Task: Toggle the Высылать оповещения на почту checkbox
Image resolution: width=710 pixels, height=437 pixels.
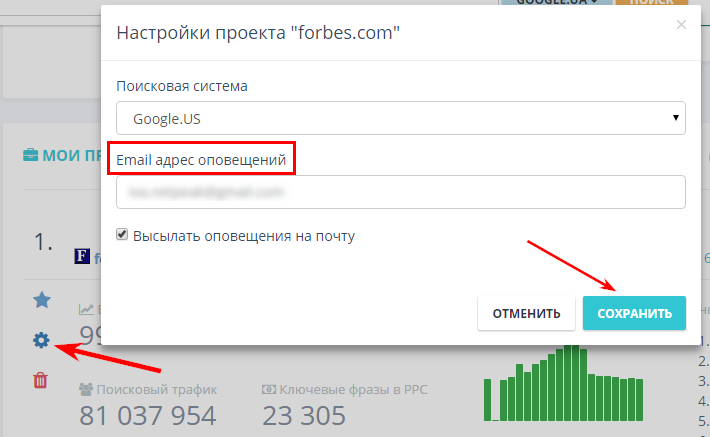Action: (122, 234)
